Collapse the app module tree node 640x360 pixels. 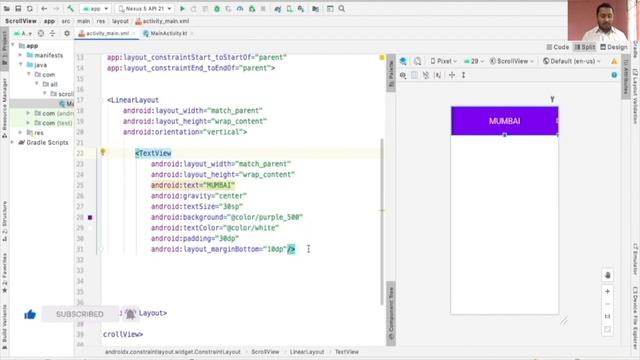(13, 46)
